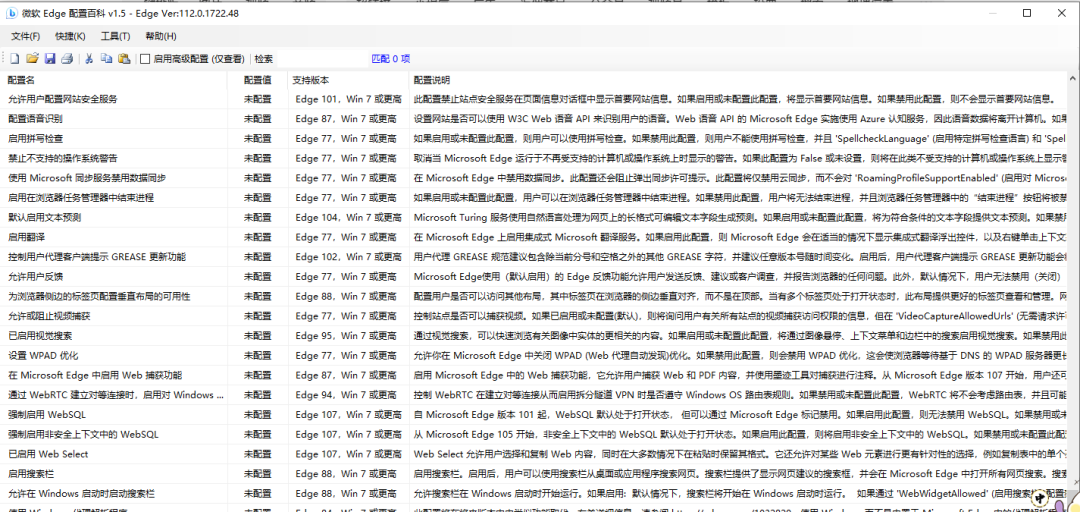Click the Print toolbar icon

[x=67, y=59]
